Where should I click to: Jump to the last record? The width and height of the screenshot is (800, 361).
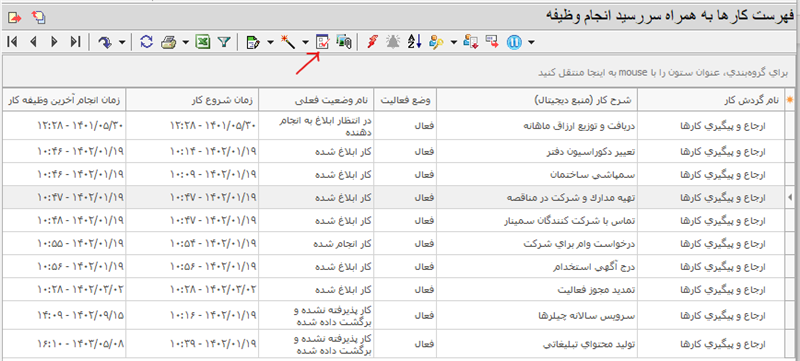point(76,42)
